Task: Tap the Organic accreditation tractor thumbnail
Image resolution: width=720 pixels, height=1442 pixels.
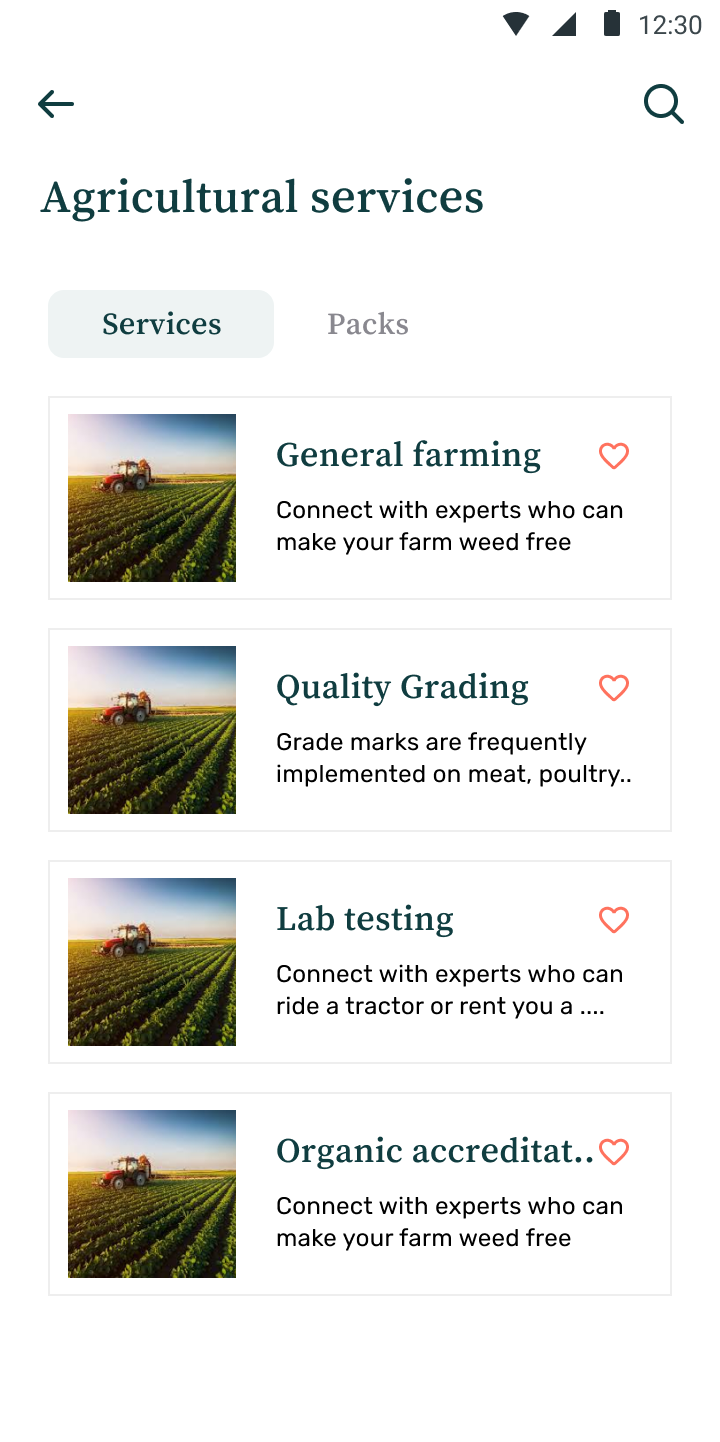Action: point(152,1194)
